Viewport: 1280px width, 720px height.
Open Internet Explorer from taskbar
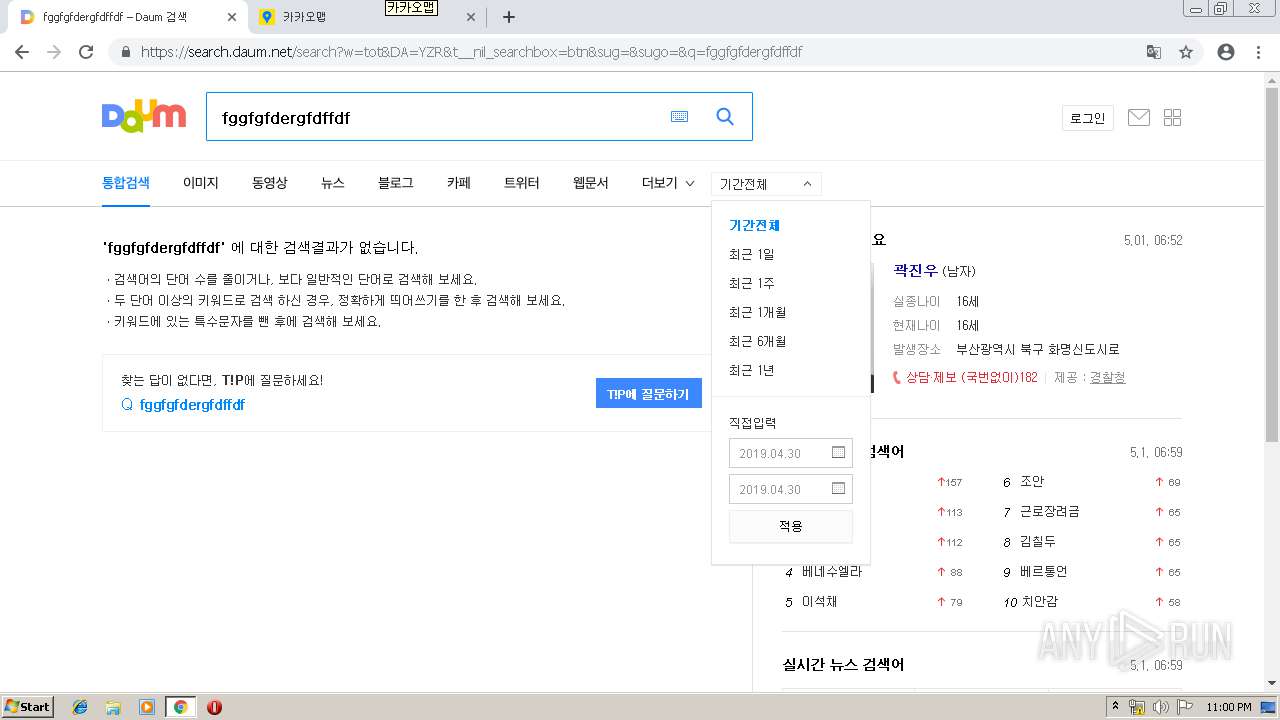click(x=80, y=707)
